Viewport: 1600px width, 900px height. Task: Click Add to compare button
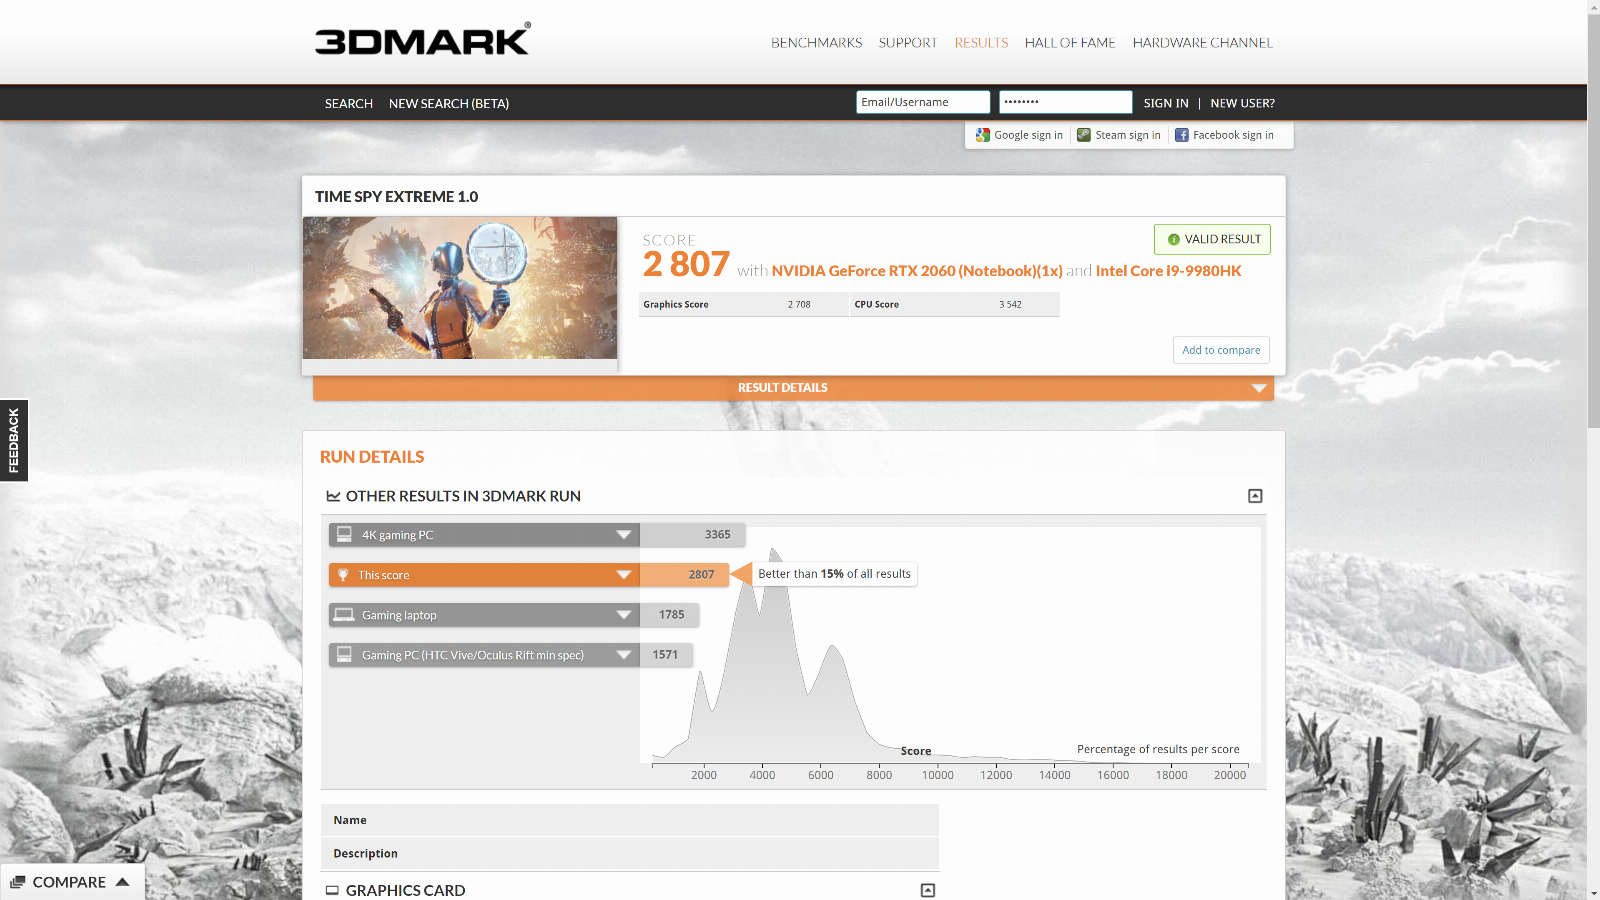click(1221, 350)
